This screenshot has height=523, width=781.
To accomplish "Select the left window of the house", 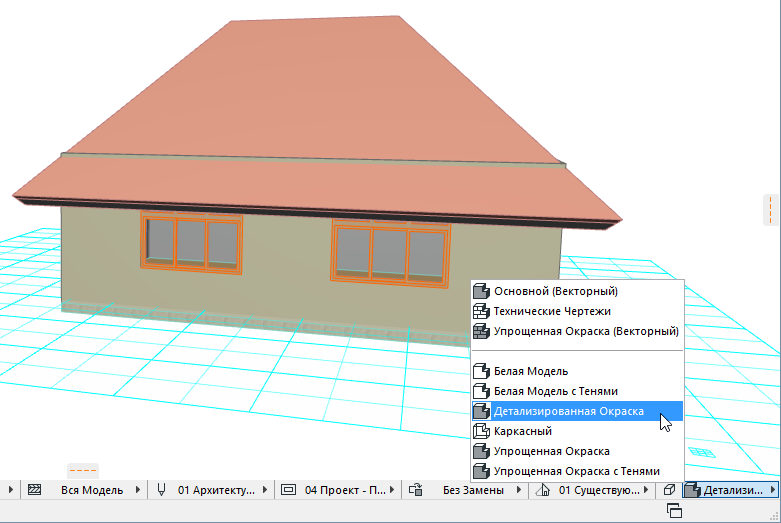I will click(191, 243).
